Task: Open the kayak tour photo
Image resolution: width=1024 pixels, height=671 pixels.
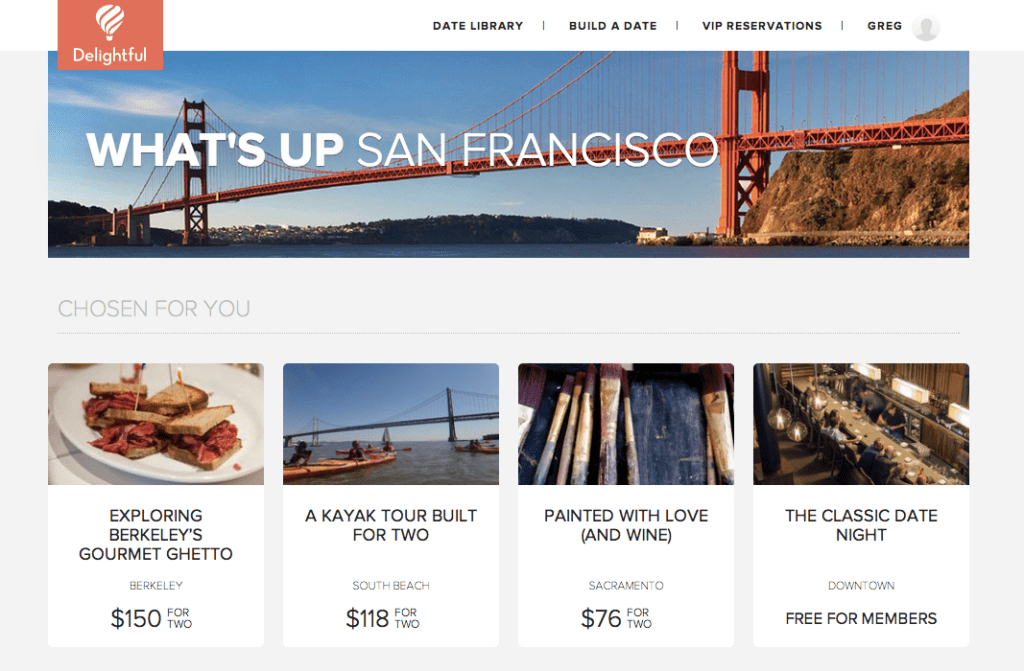Action: click(391, 424)
